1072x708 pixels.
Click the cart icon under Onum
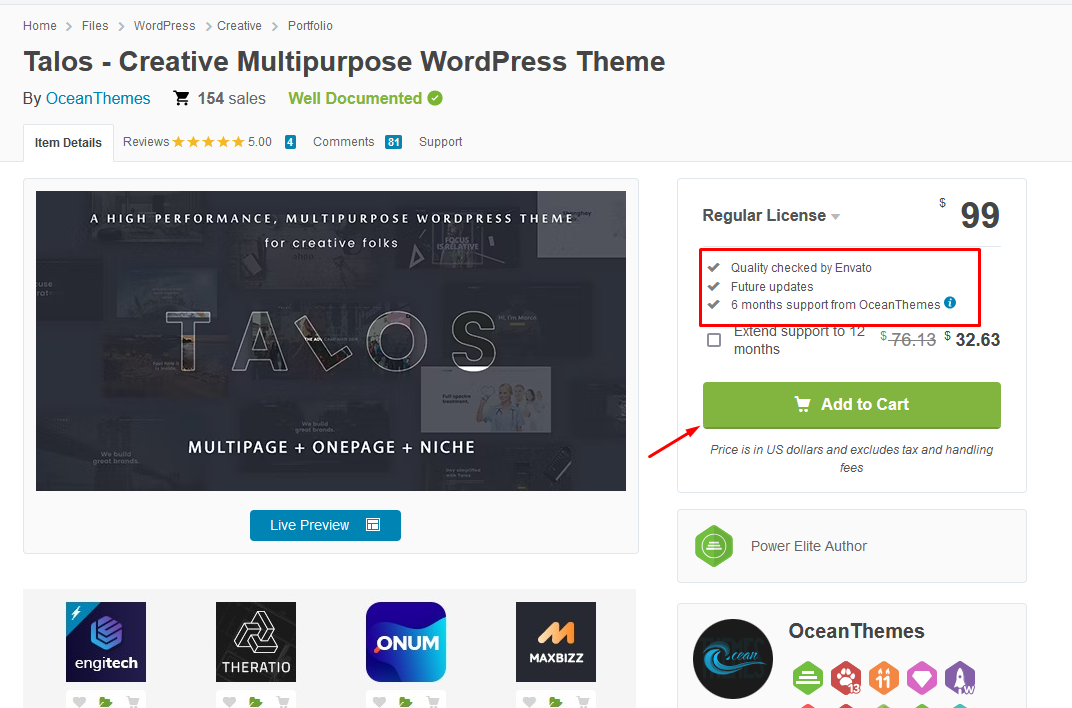point(433,702)
